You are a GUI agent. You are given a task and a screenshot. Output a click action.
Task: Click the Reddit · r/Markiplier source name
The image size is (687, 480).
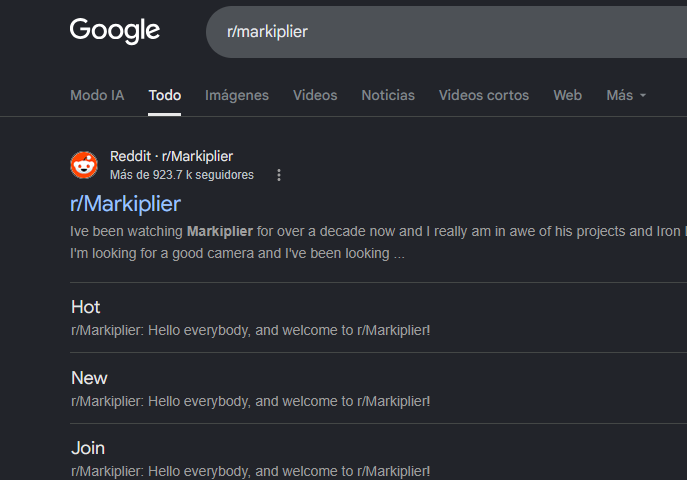pos(171,156)
